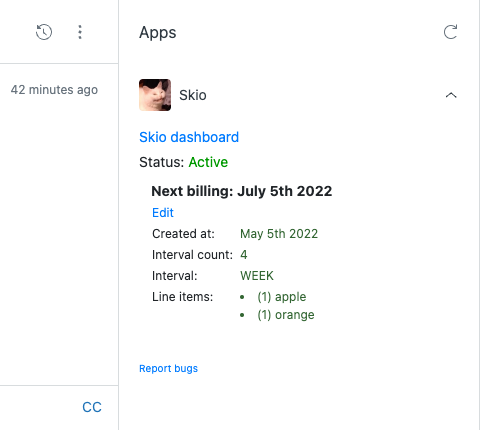Click Edit under Next billing

[x=163, y=213]
